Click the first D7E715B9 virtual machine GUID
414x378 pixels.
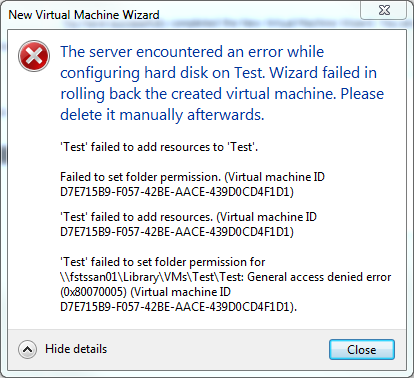pyautogui.click(x=177, y=192)
